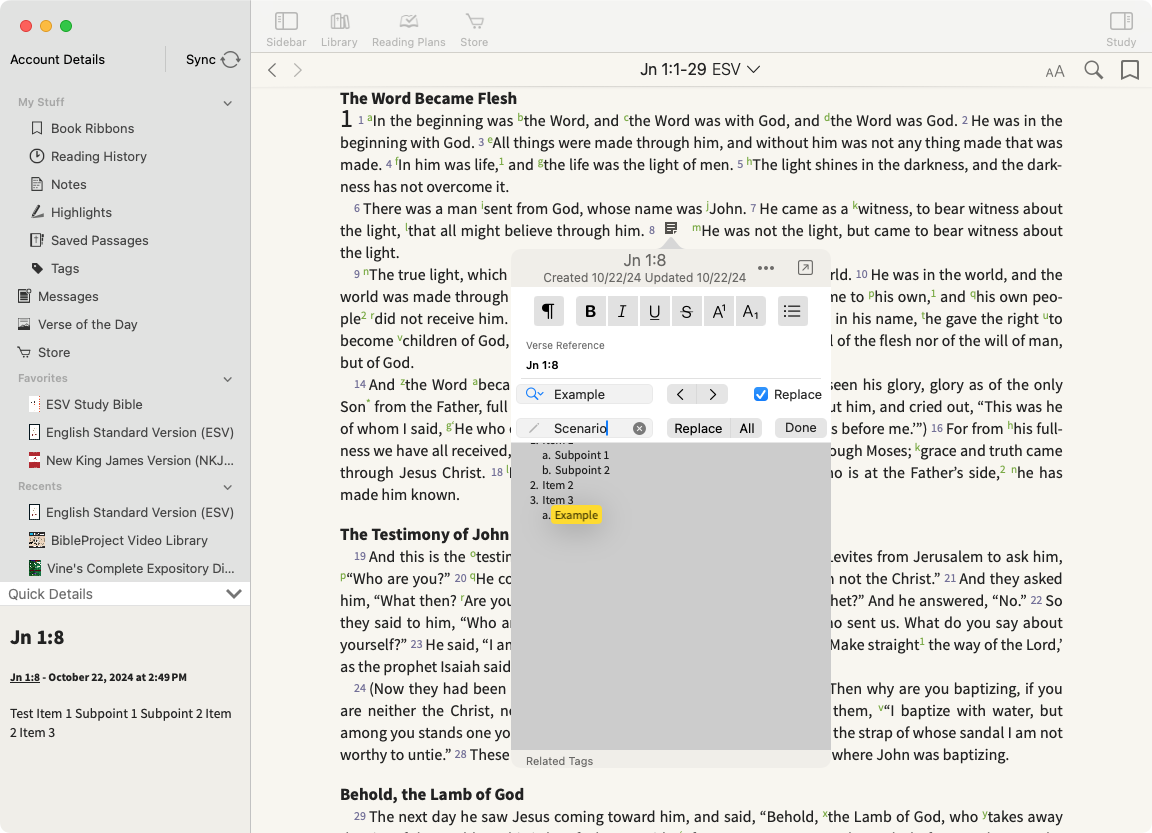Apply bold formatting in note
The height and width of the screenshot is (833, 1152).
590,311
